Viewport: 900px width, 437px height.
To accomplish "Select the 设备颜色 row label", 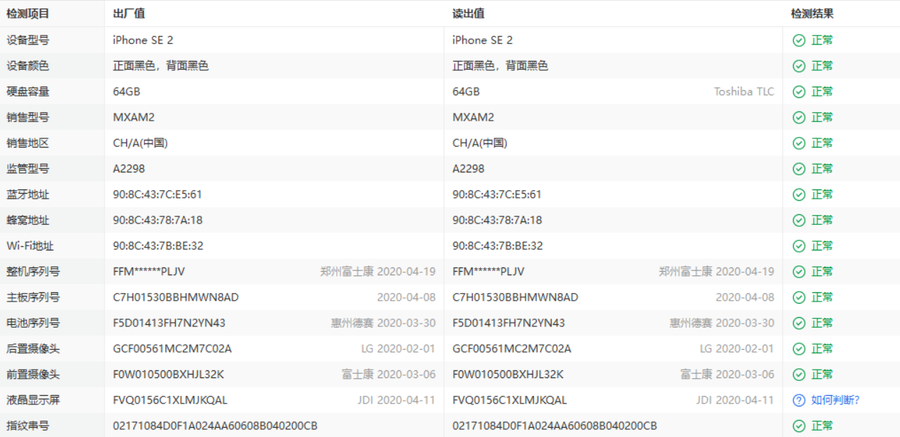I will tap(28, 66).
